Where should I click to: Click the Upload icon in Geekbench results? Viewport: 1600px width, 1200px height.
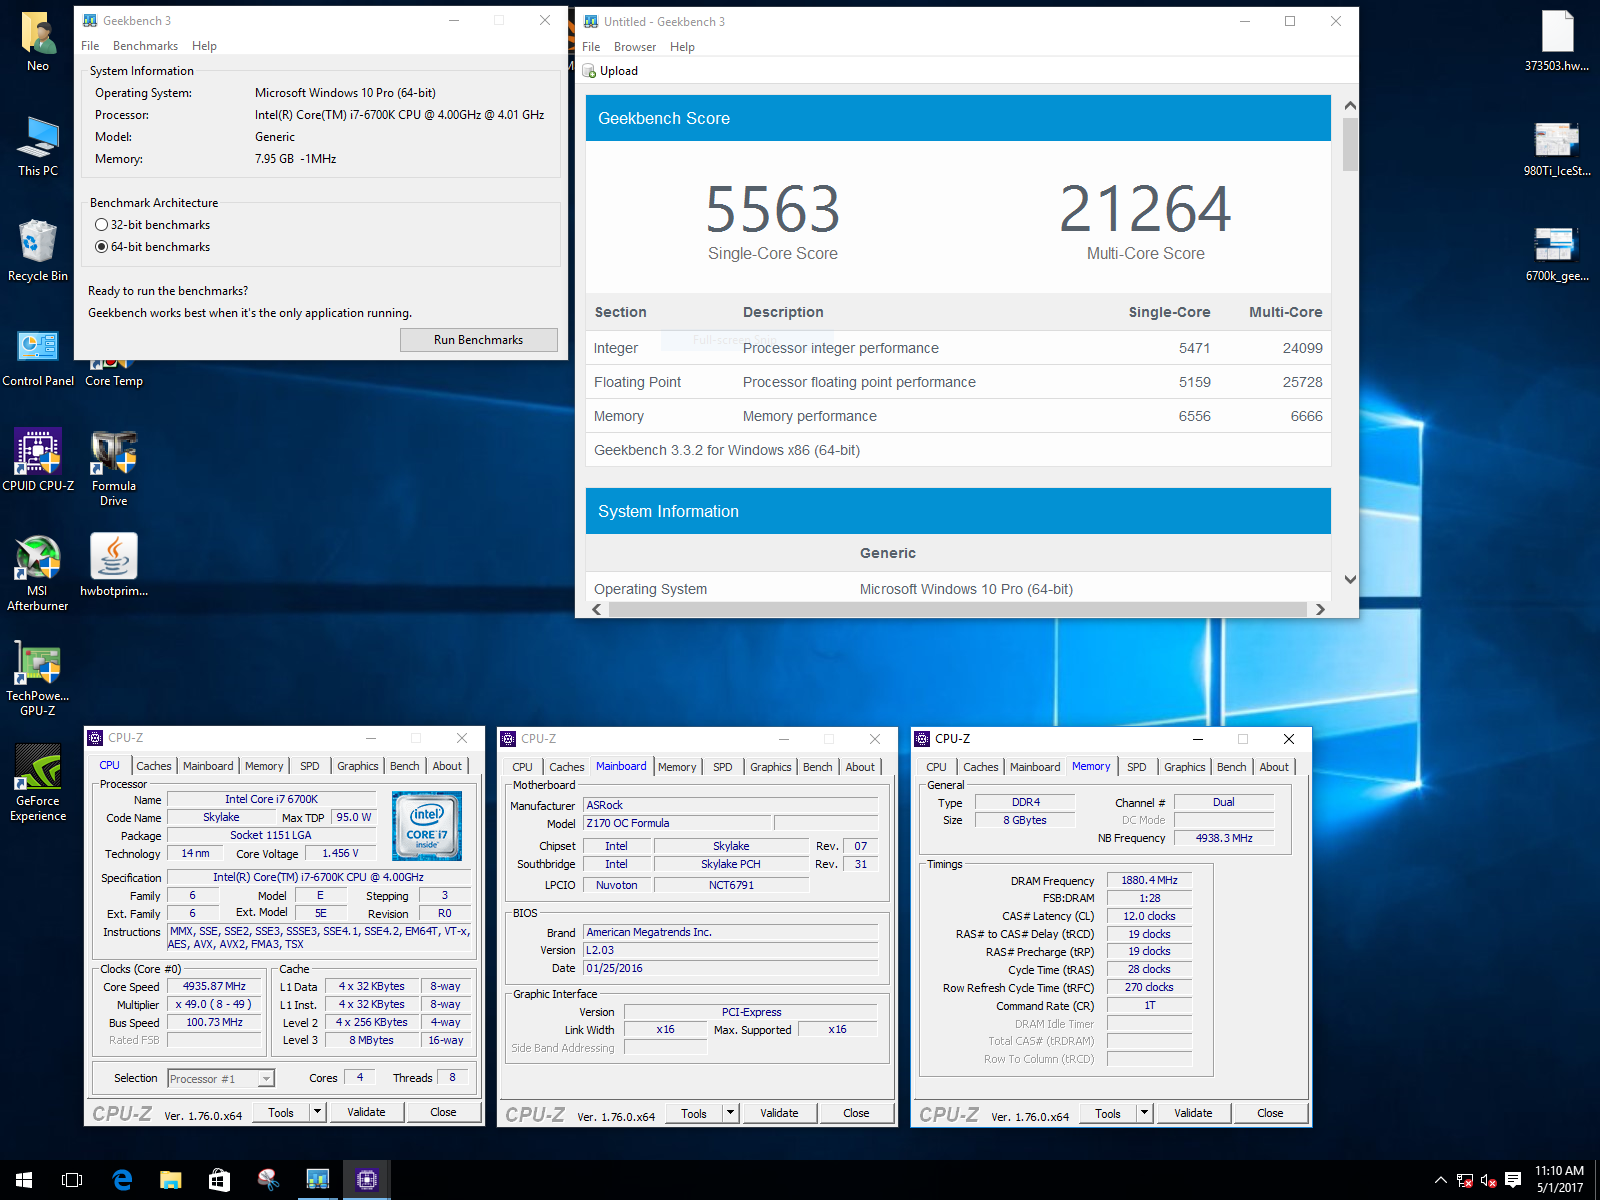click(x=590, y=71)
